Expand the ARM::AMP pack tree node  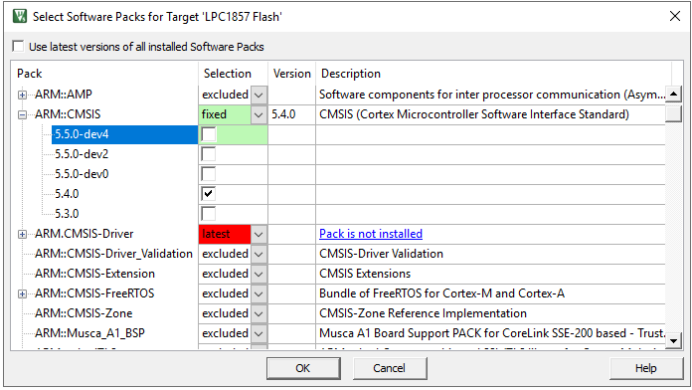[22, 95]
